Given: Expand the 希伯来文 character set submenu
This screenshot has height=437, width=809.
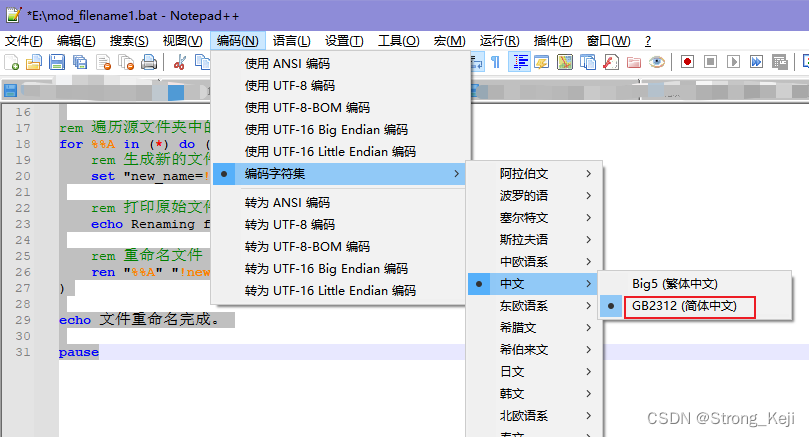Looking at the screenshot, I should [x=534, y=350].
